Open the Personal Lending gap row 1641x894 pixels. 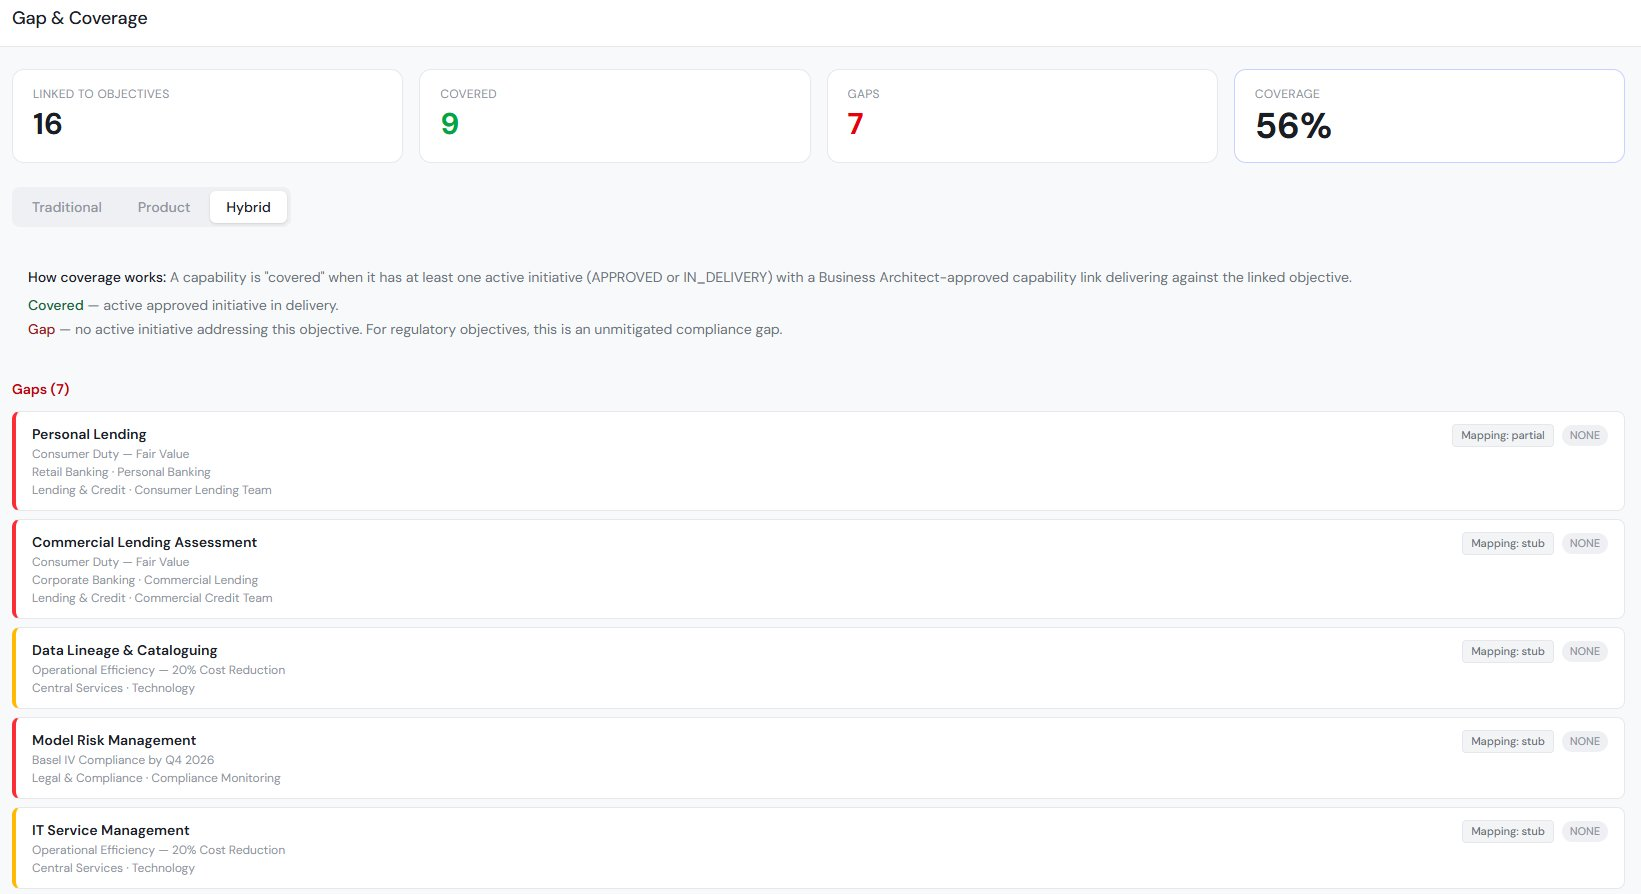pos(89,434)
